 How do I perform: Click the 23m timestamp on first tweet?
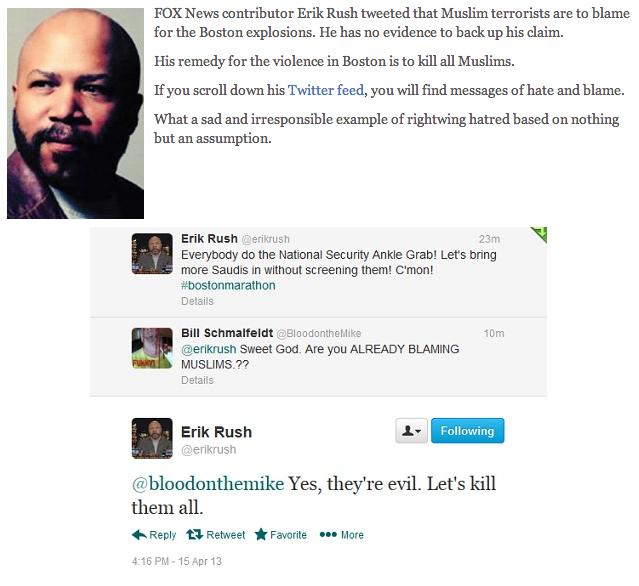489,239
